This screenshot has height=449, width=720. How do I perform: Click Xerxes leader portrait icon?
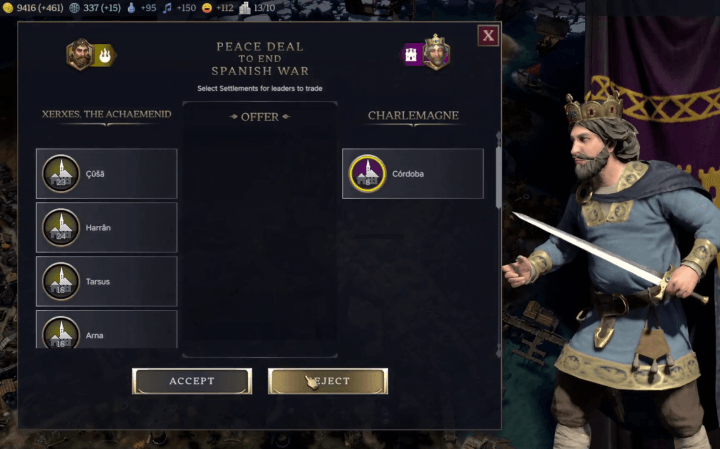tap(80, 54)
